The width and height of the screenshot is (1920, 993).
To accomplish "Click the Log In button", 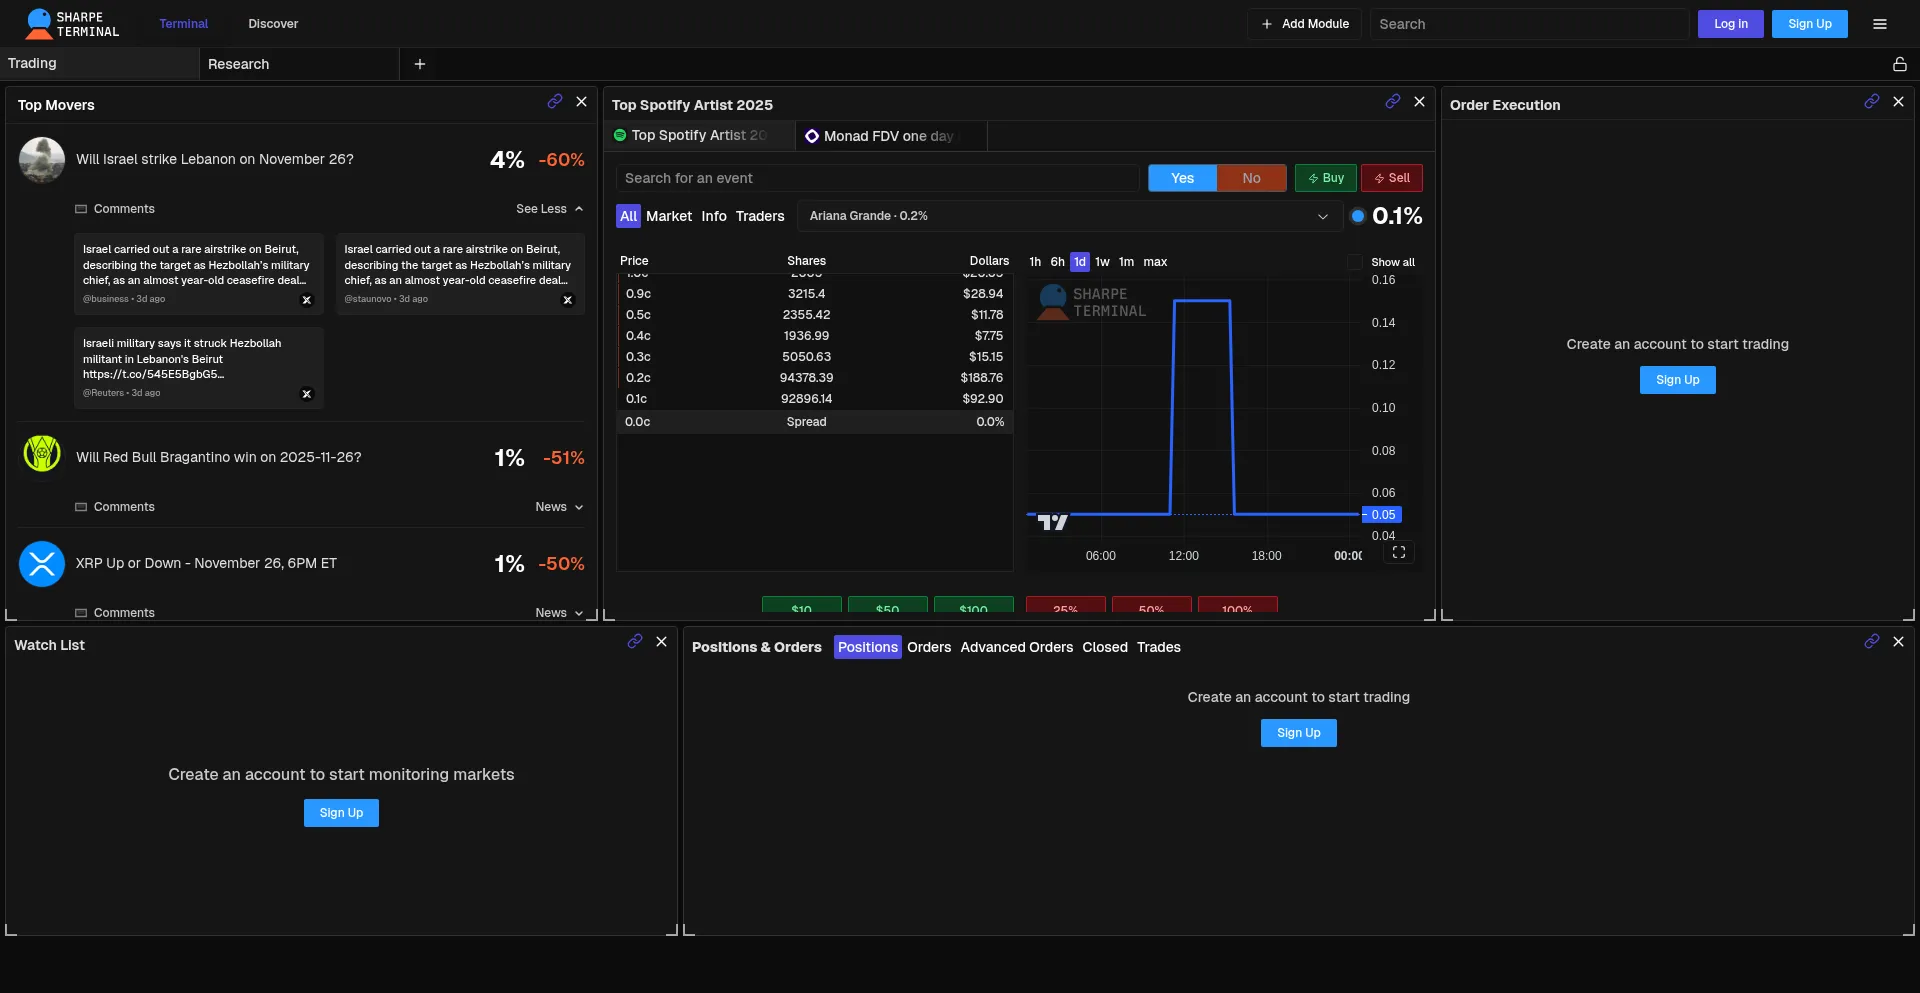I will click(x=1730, y=24).
